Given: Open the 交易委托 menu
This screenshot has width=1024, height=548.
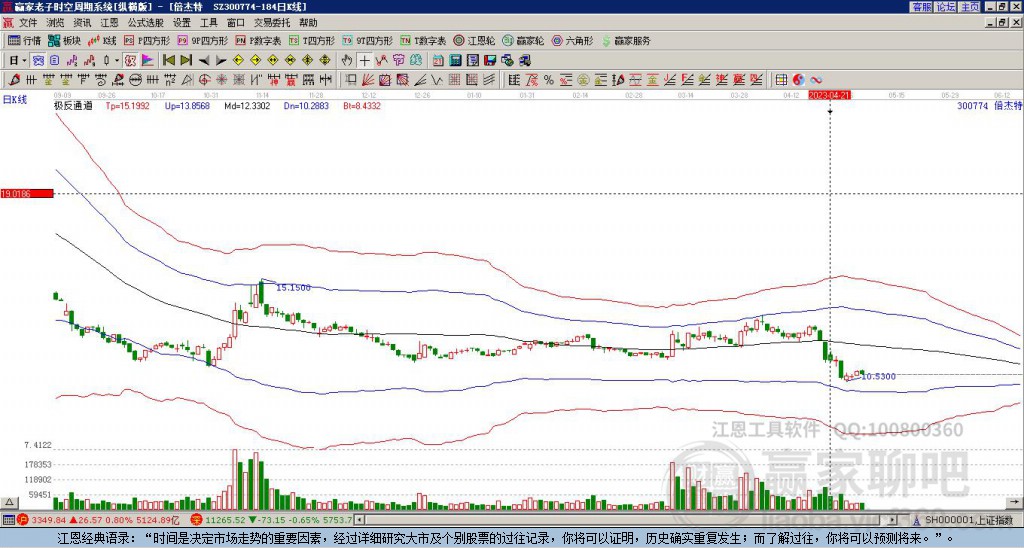Looking at the screenshot, I should pos(272,23).
